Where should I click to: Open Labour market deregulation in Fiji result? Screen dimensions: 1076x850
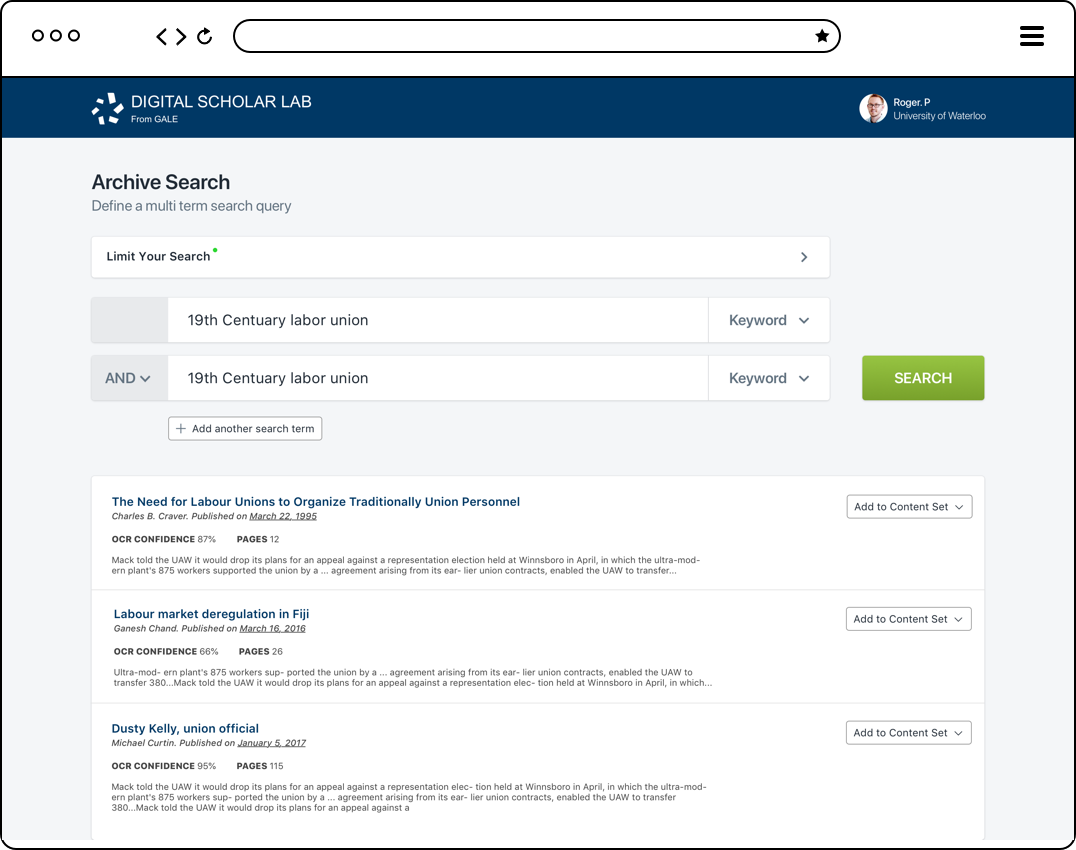click(211, 613)
